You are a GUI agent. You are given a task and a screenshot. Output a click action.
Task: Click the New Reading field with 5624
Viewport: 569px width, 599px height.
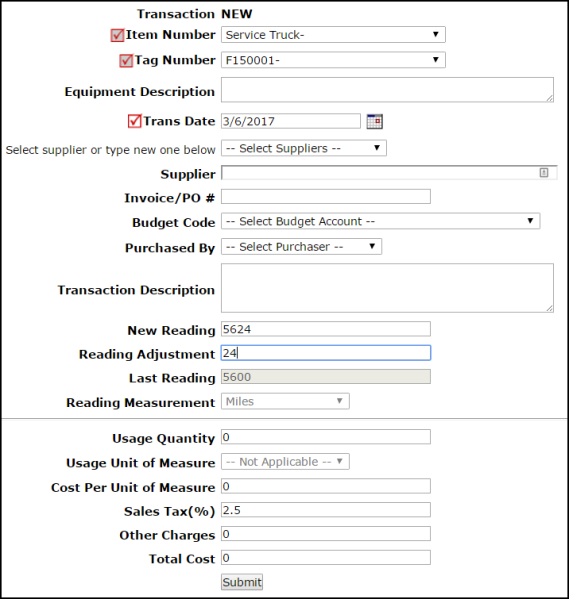click(x=326, y=329)
